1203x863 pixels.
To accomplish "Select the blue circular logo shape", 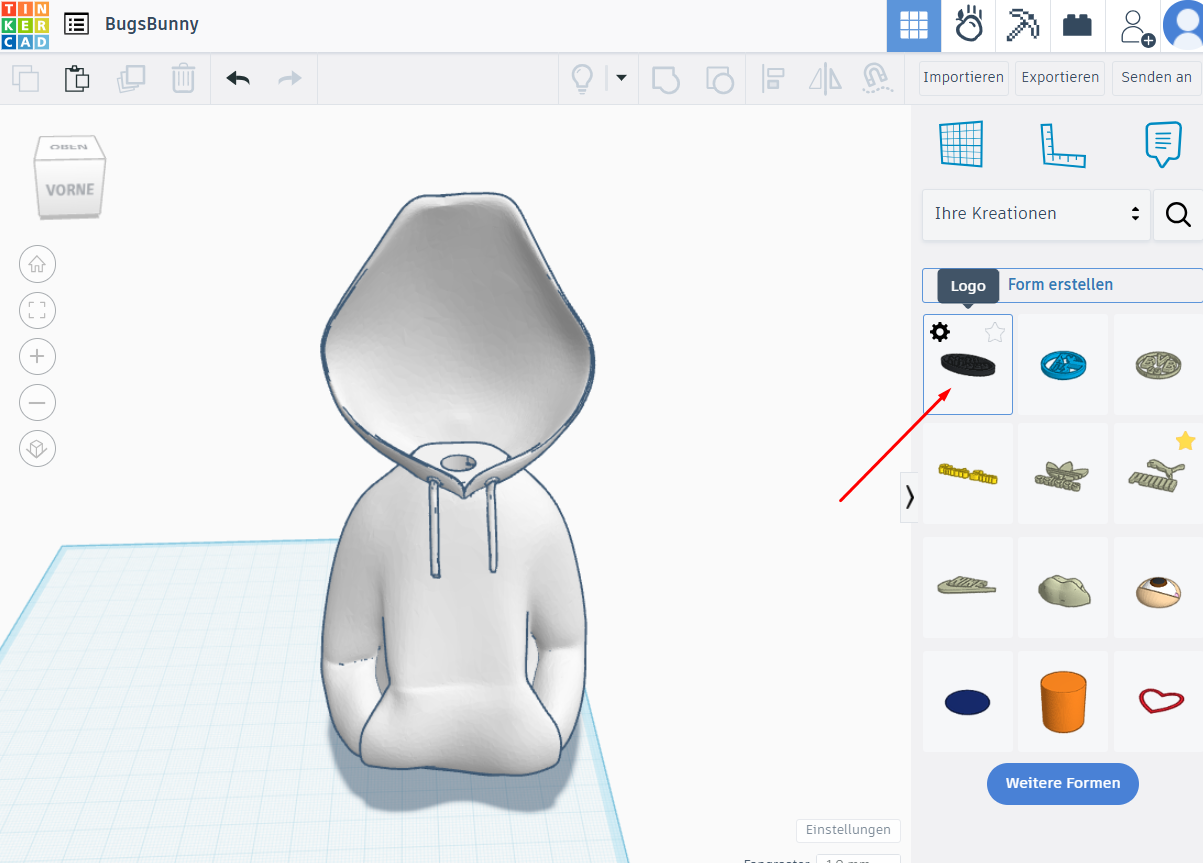I will [1063, 365].
